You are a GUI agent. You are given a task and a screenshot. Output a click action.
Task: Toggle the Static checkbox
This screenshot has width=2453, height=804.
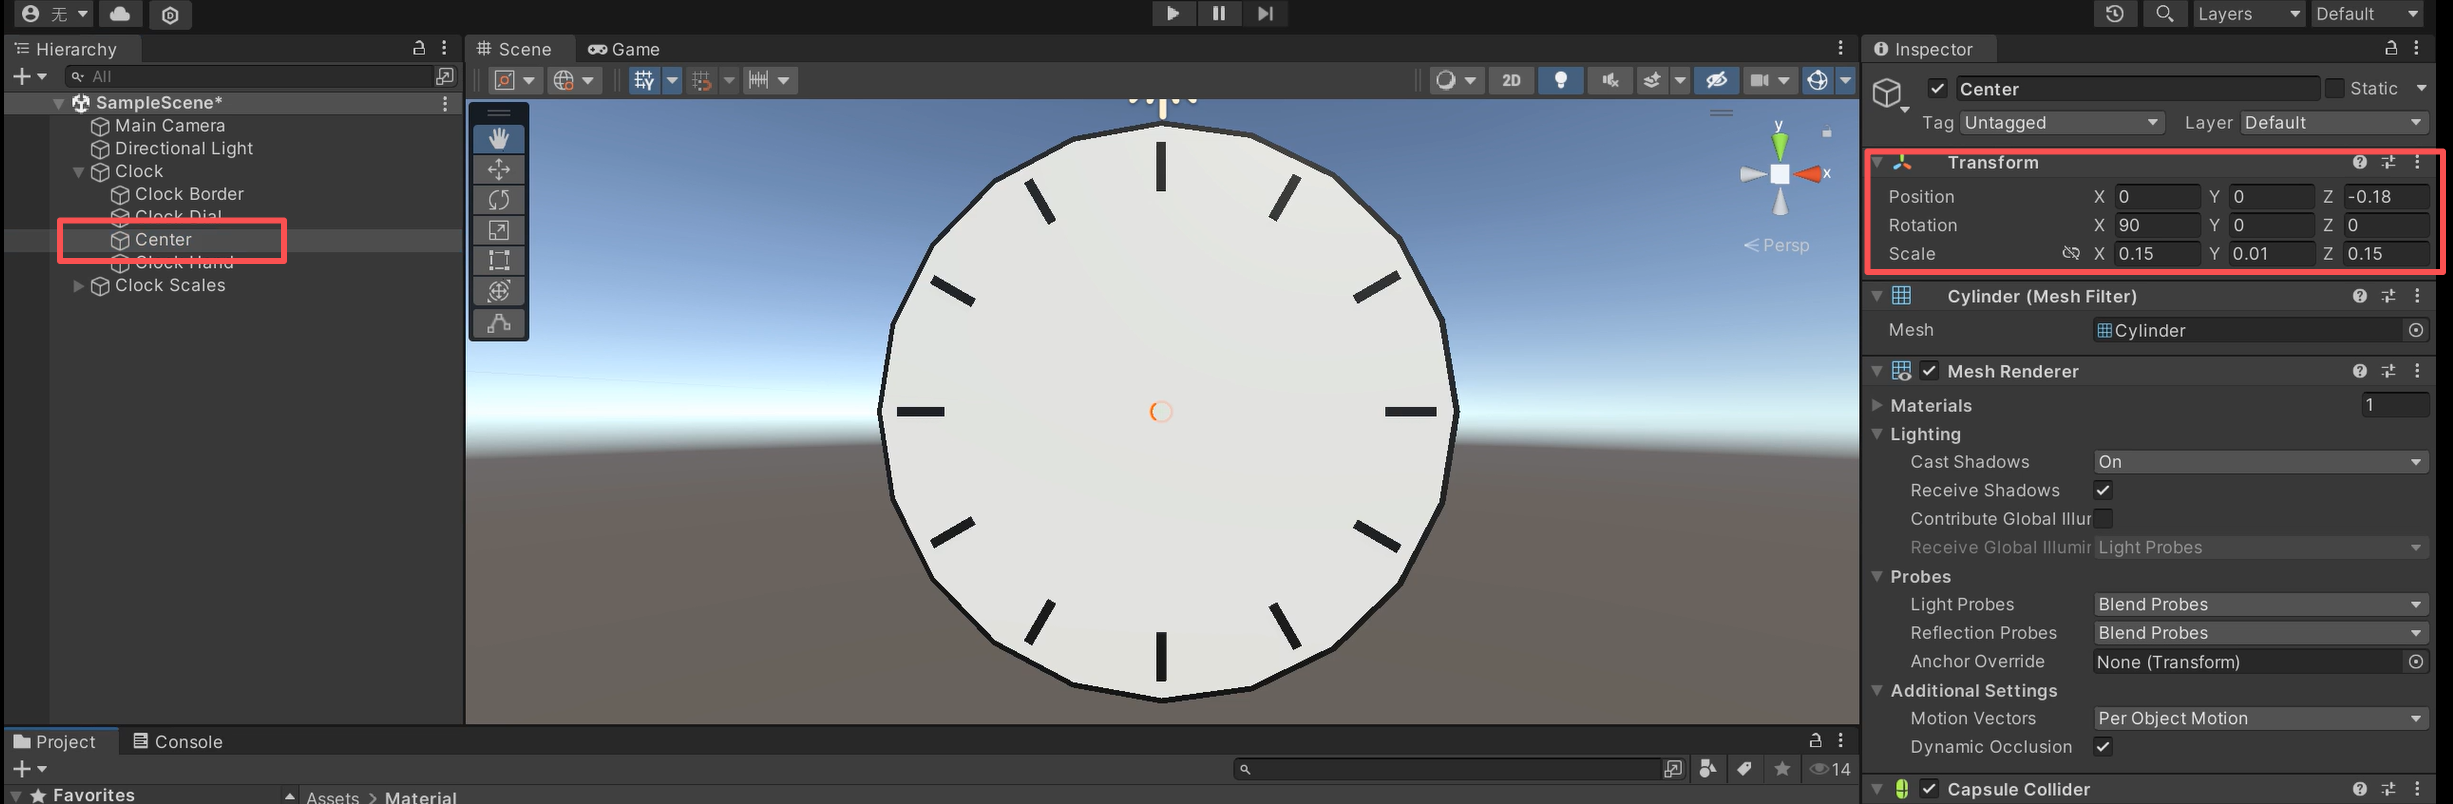2335,89
